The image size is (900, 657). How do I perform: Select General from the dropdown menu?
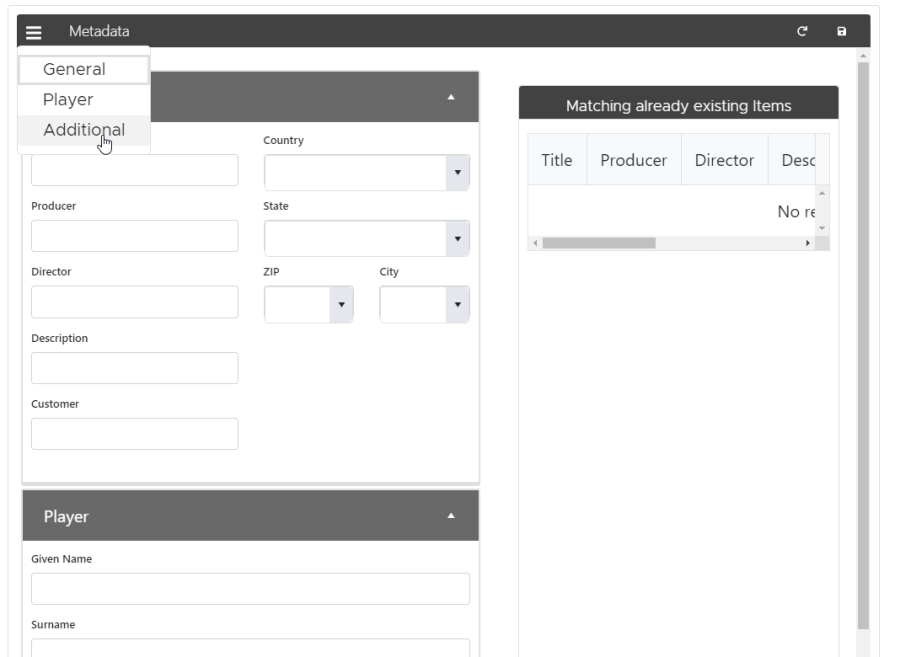pos(84,70)
